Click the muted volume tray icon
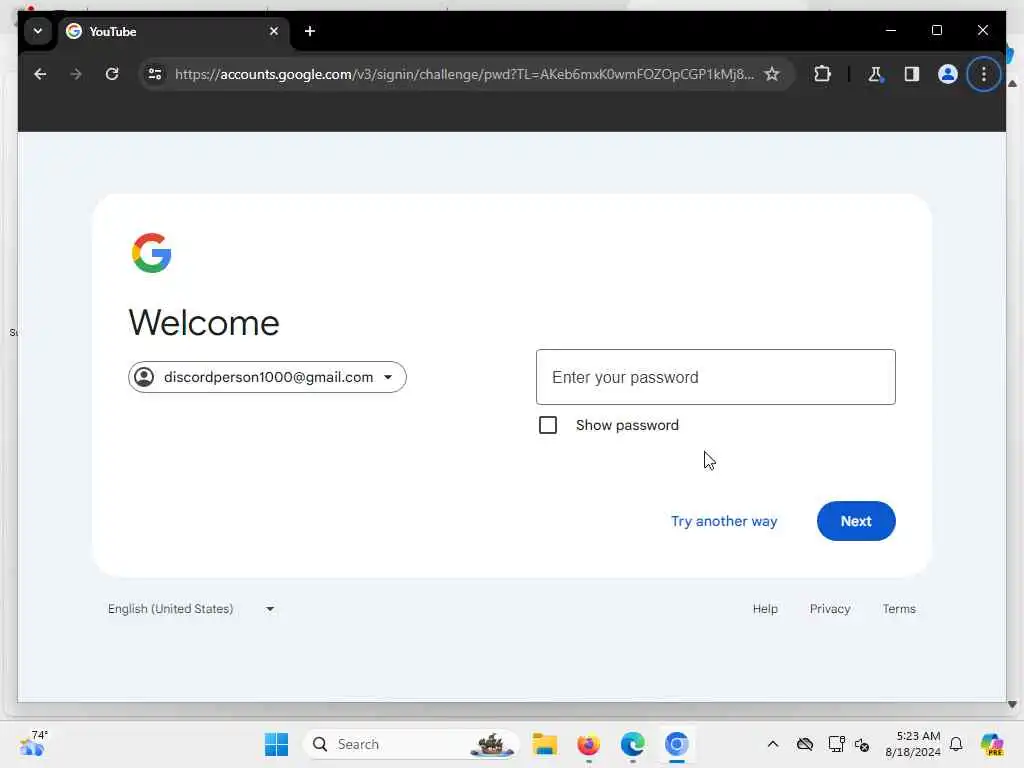The height and width of the screenshot is (768, 1024). [x=862, y=744]
